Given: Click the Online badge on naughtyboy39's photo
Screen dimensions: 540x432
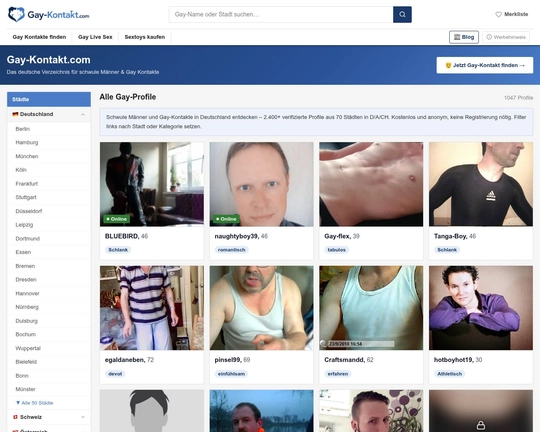Looking at the screenshot, I should pos(226,219).
